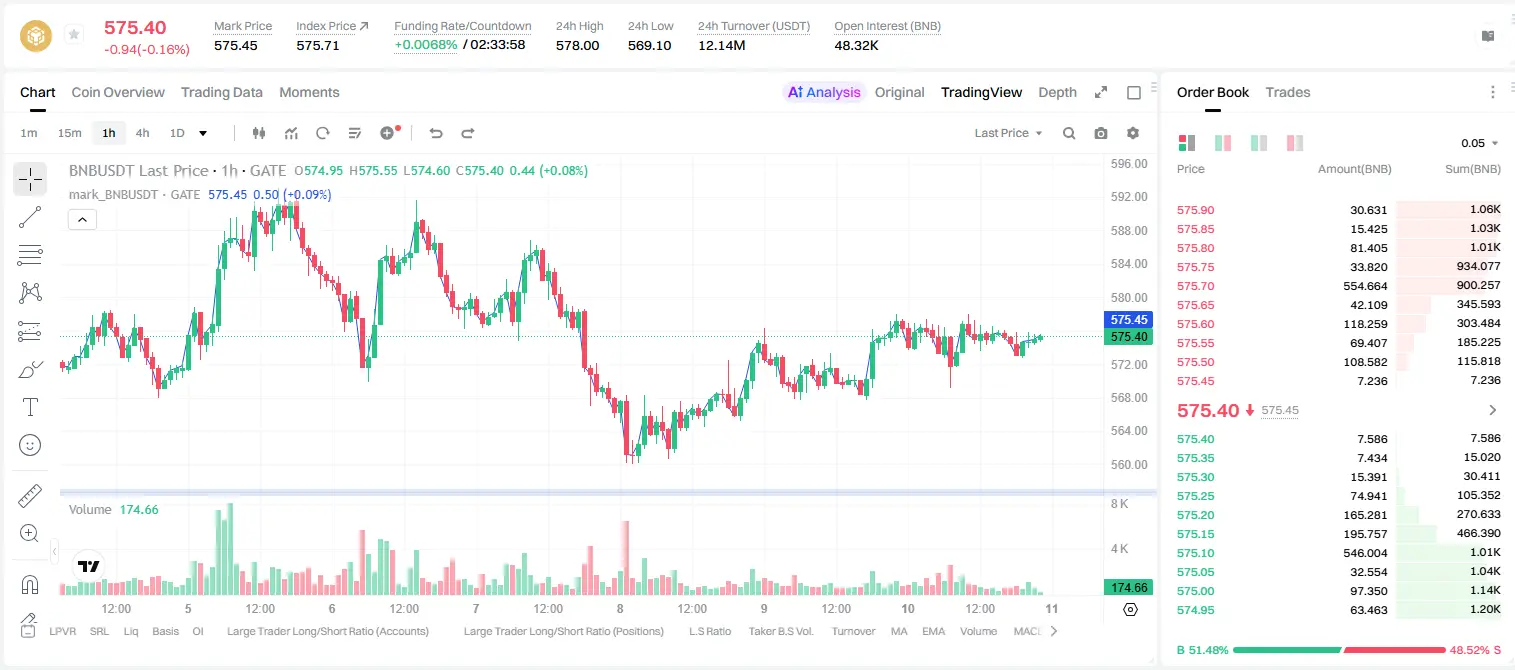Select the 4h timeframe interval

click(142, 133)
